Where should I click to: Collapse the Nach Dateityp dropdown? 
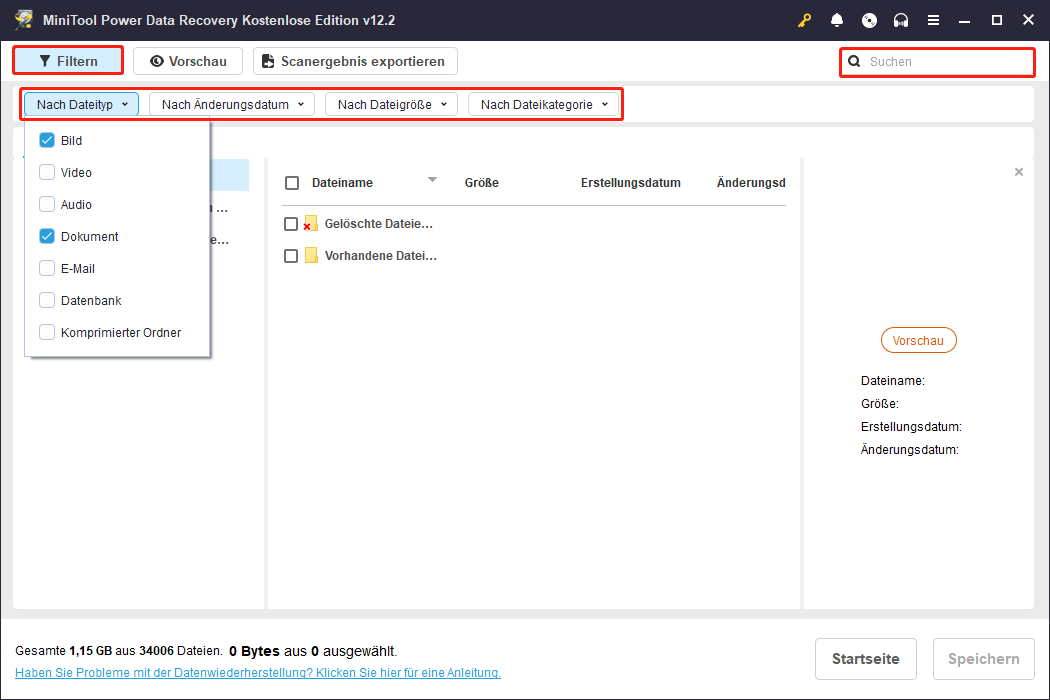82,104
